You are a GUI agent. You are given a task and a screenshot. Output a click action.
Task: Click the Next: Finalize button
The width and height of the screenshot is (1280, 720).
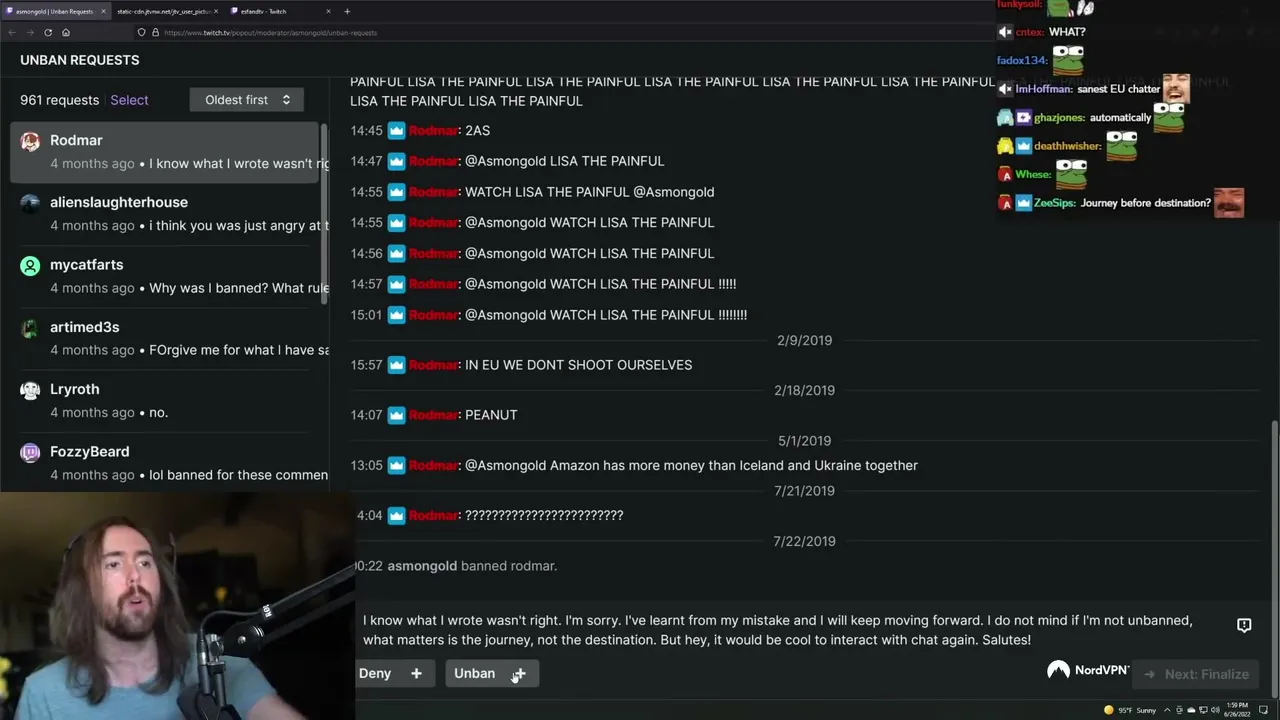tap(1195, 674)
